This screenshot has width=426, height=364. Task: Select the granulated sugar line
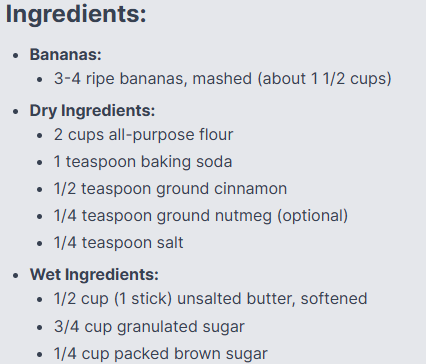tap(149, 327)
